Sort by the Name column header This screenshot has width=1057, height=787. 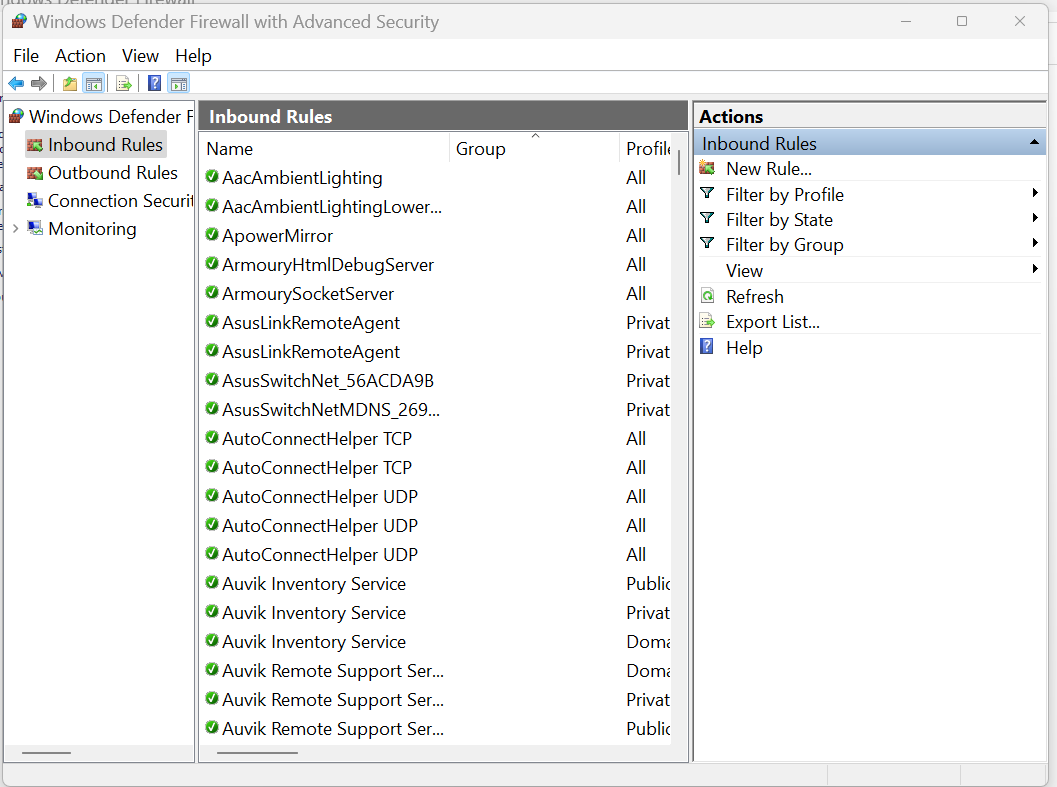pyautogui.click(x=325, y=148)
